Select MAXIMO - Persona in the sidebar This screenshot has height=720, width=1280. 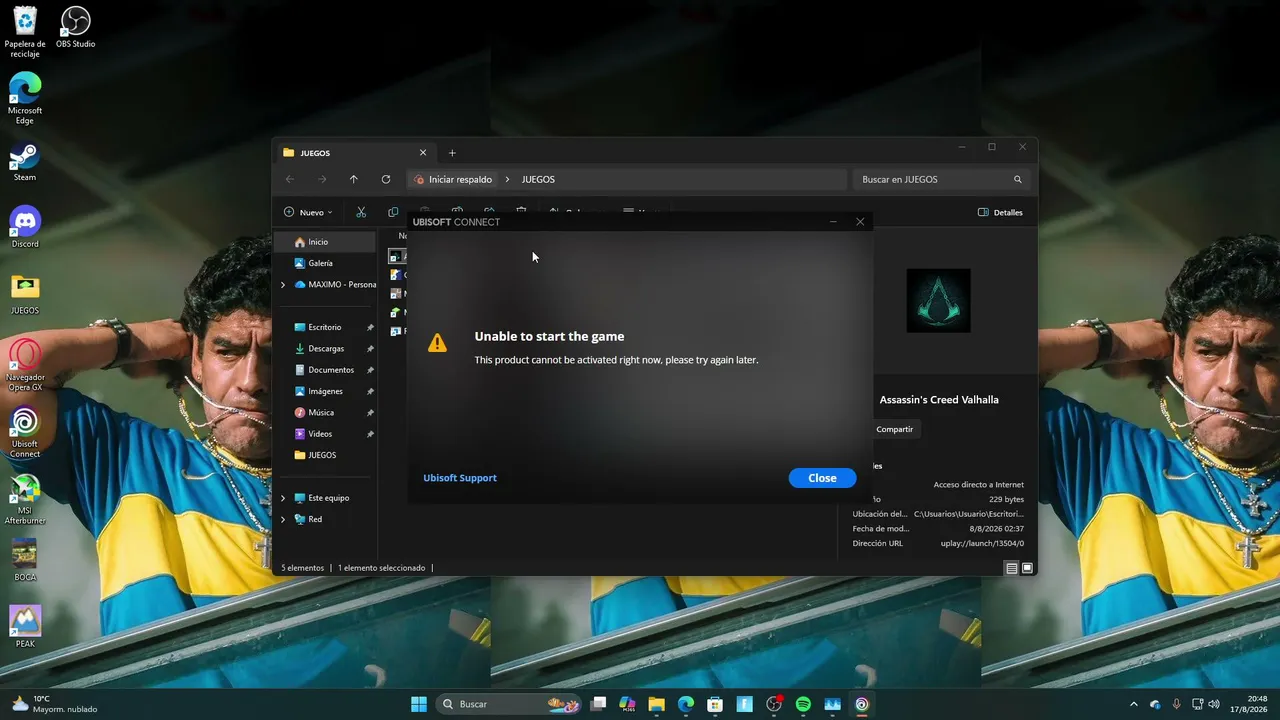click(x=334, y=285)
